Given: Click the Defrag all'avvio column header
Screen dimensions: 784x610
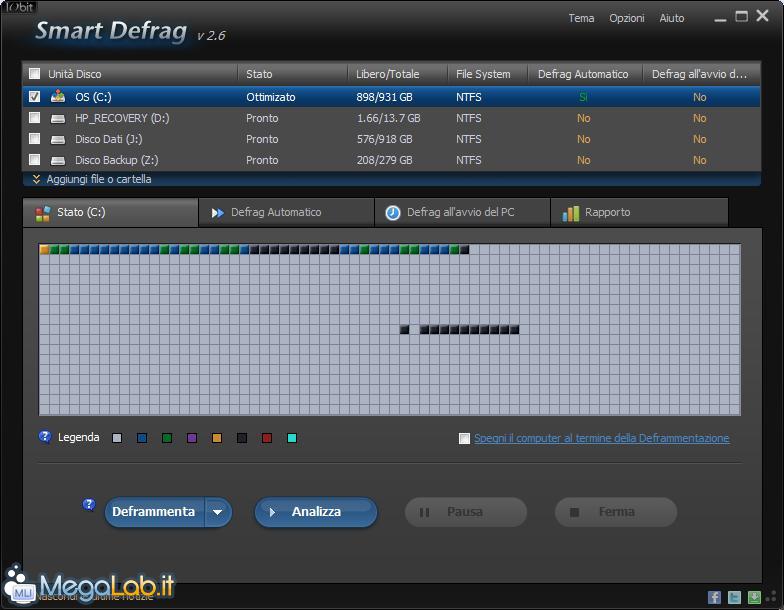Looking at the screenshot, I should 701,74.
